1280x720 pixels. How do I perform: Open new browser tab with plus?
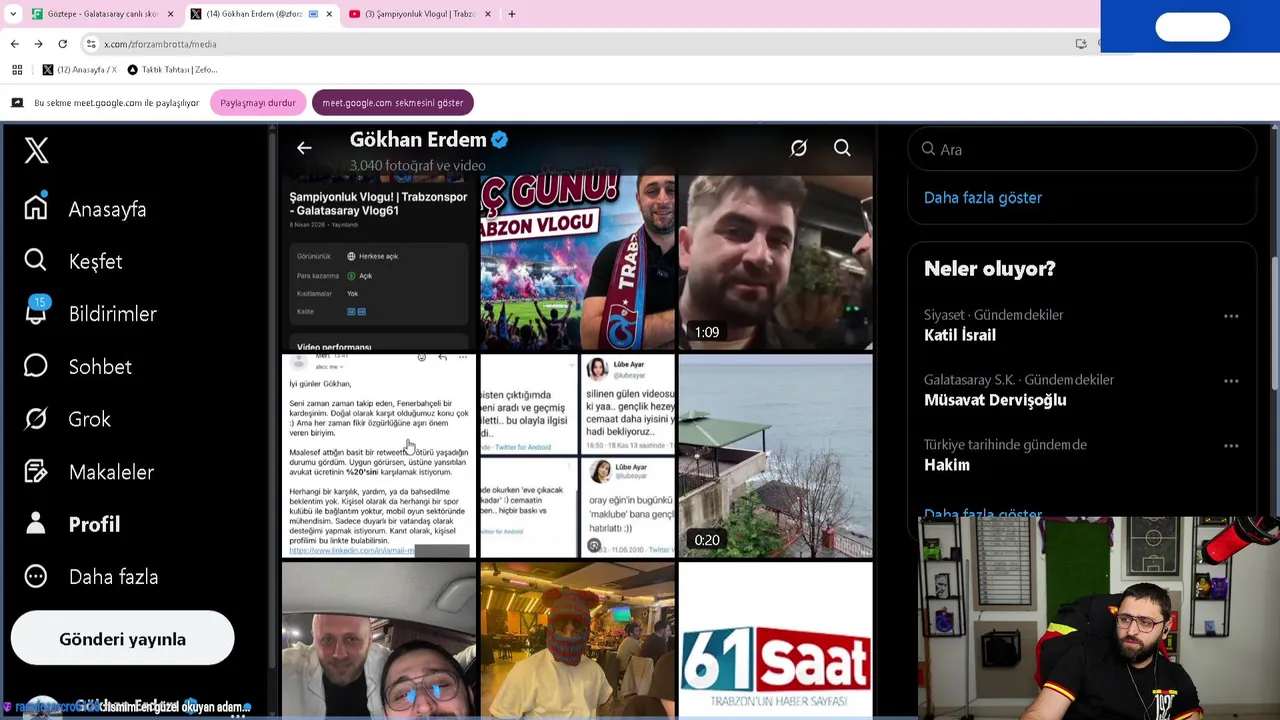tap(511, 14)
